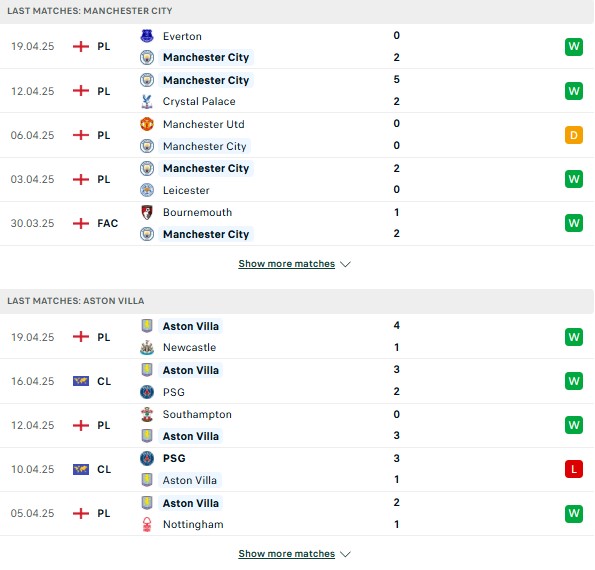Open the Aston Villa vs Newcastle match
Viewport: 595px width, 570px height.
297,337
